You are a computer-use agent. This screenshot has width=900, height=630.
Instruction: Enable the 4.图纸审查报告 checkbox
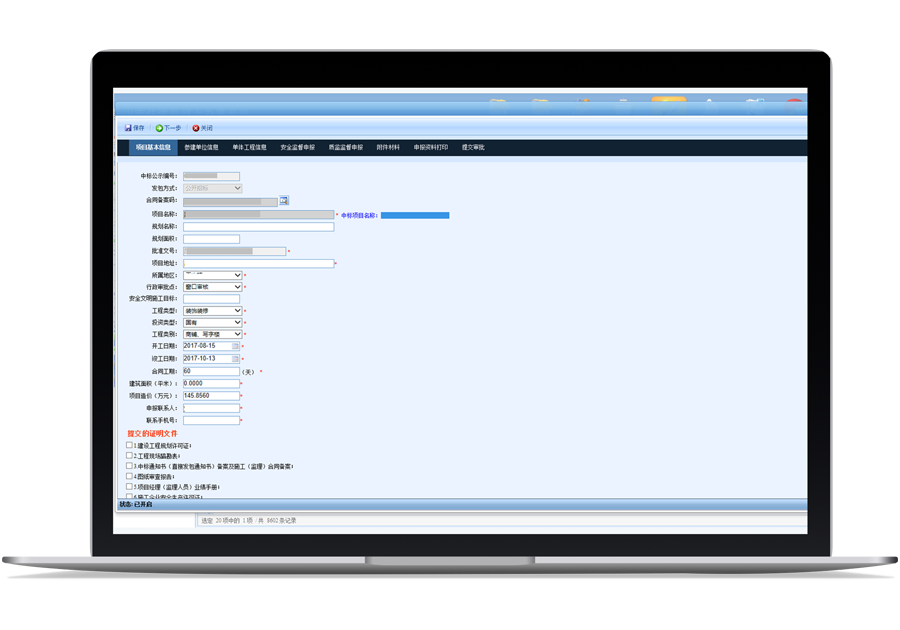click(x=129, y=477)
